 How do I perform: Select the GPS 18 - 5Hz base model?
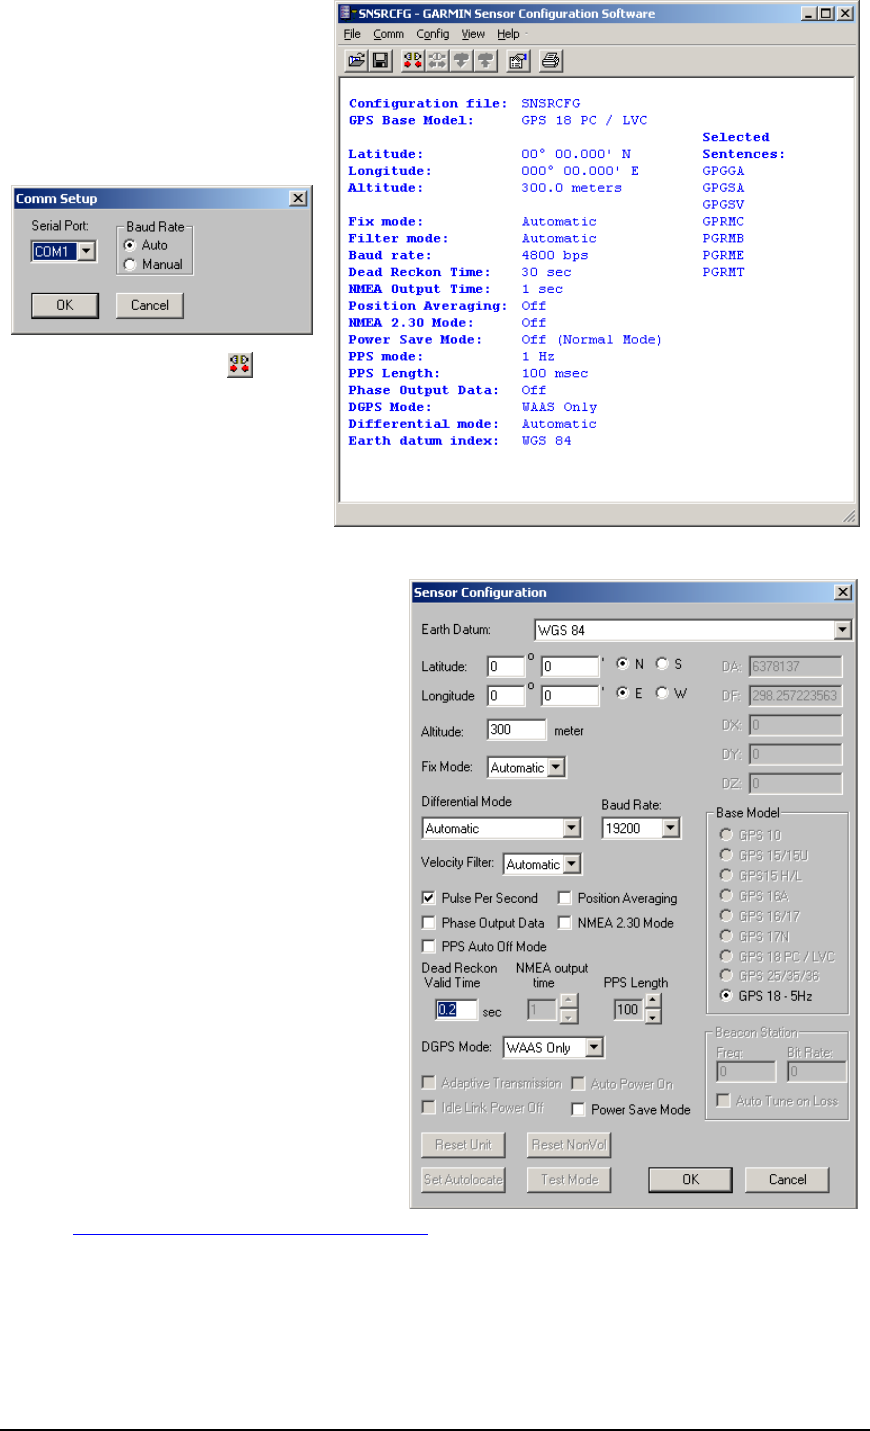click(726, 996)
